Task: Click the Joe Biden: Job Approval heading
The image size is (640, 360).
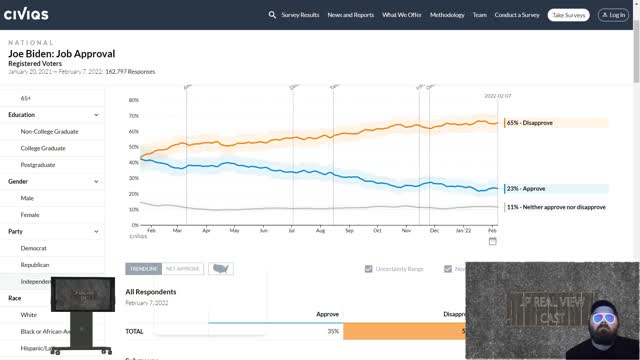Action: 62,54
